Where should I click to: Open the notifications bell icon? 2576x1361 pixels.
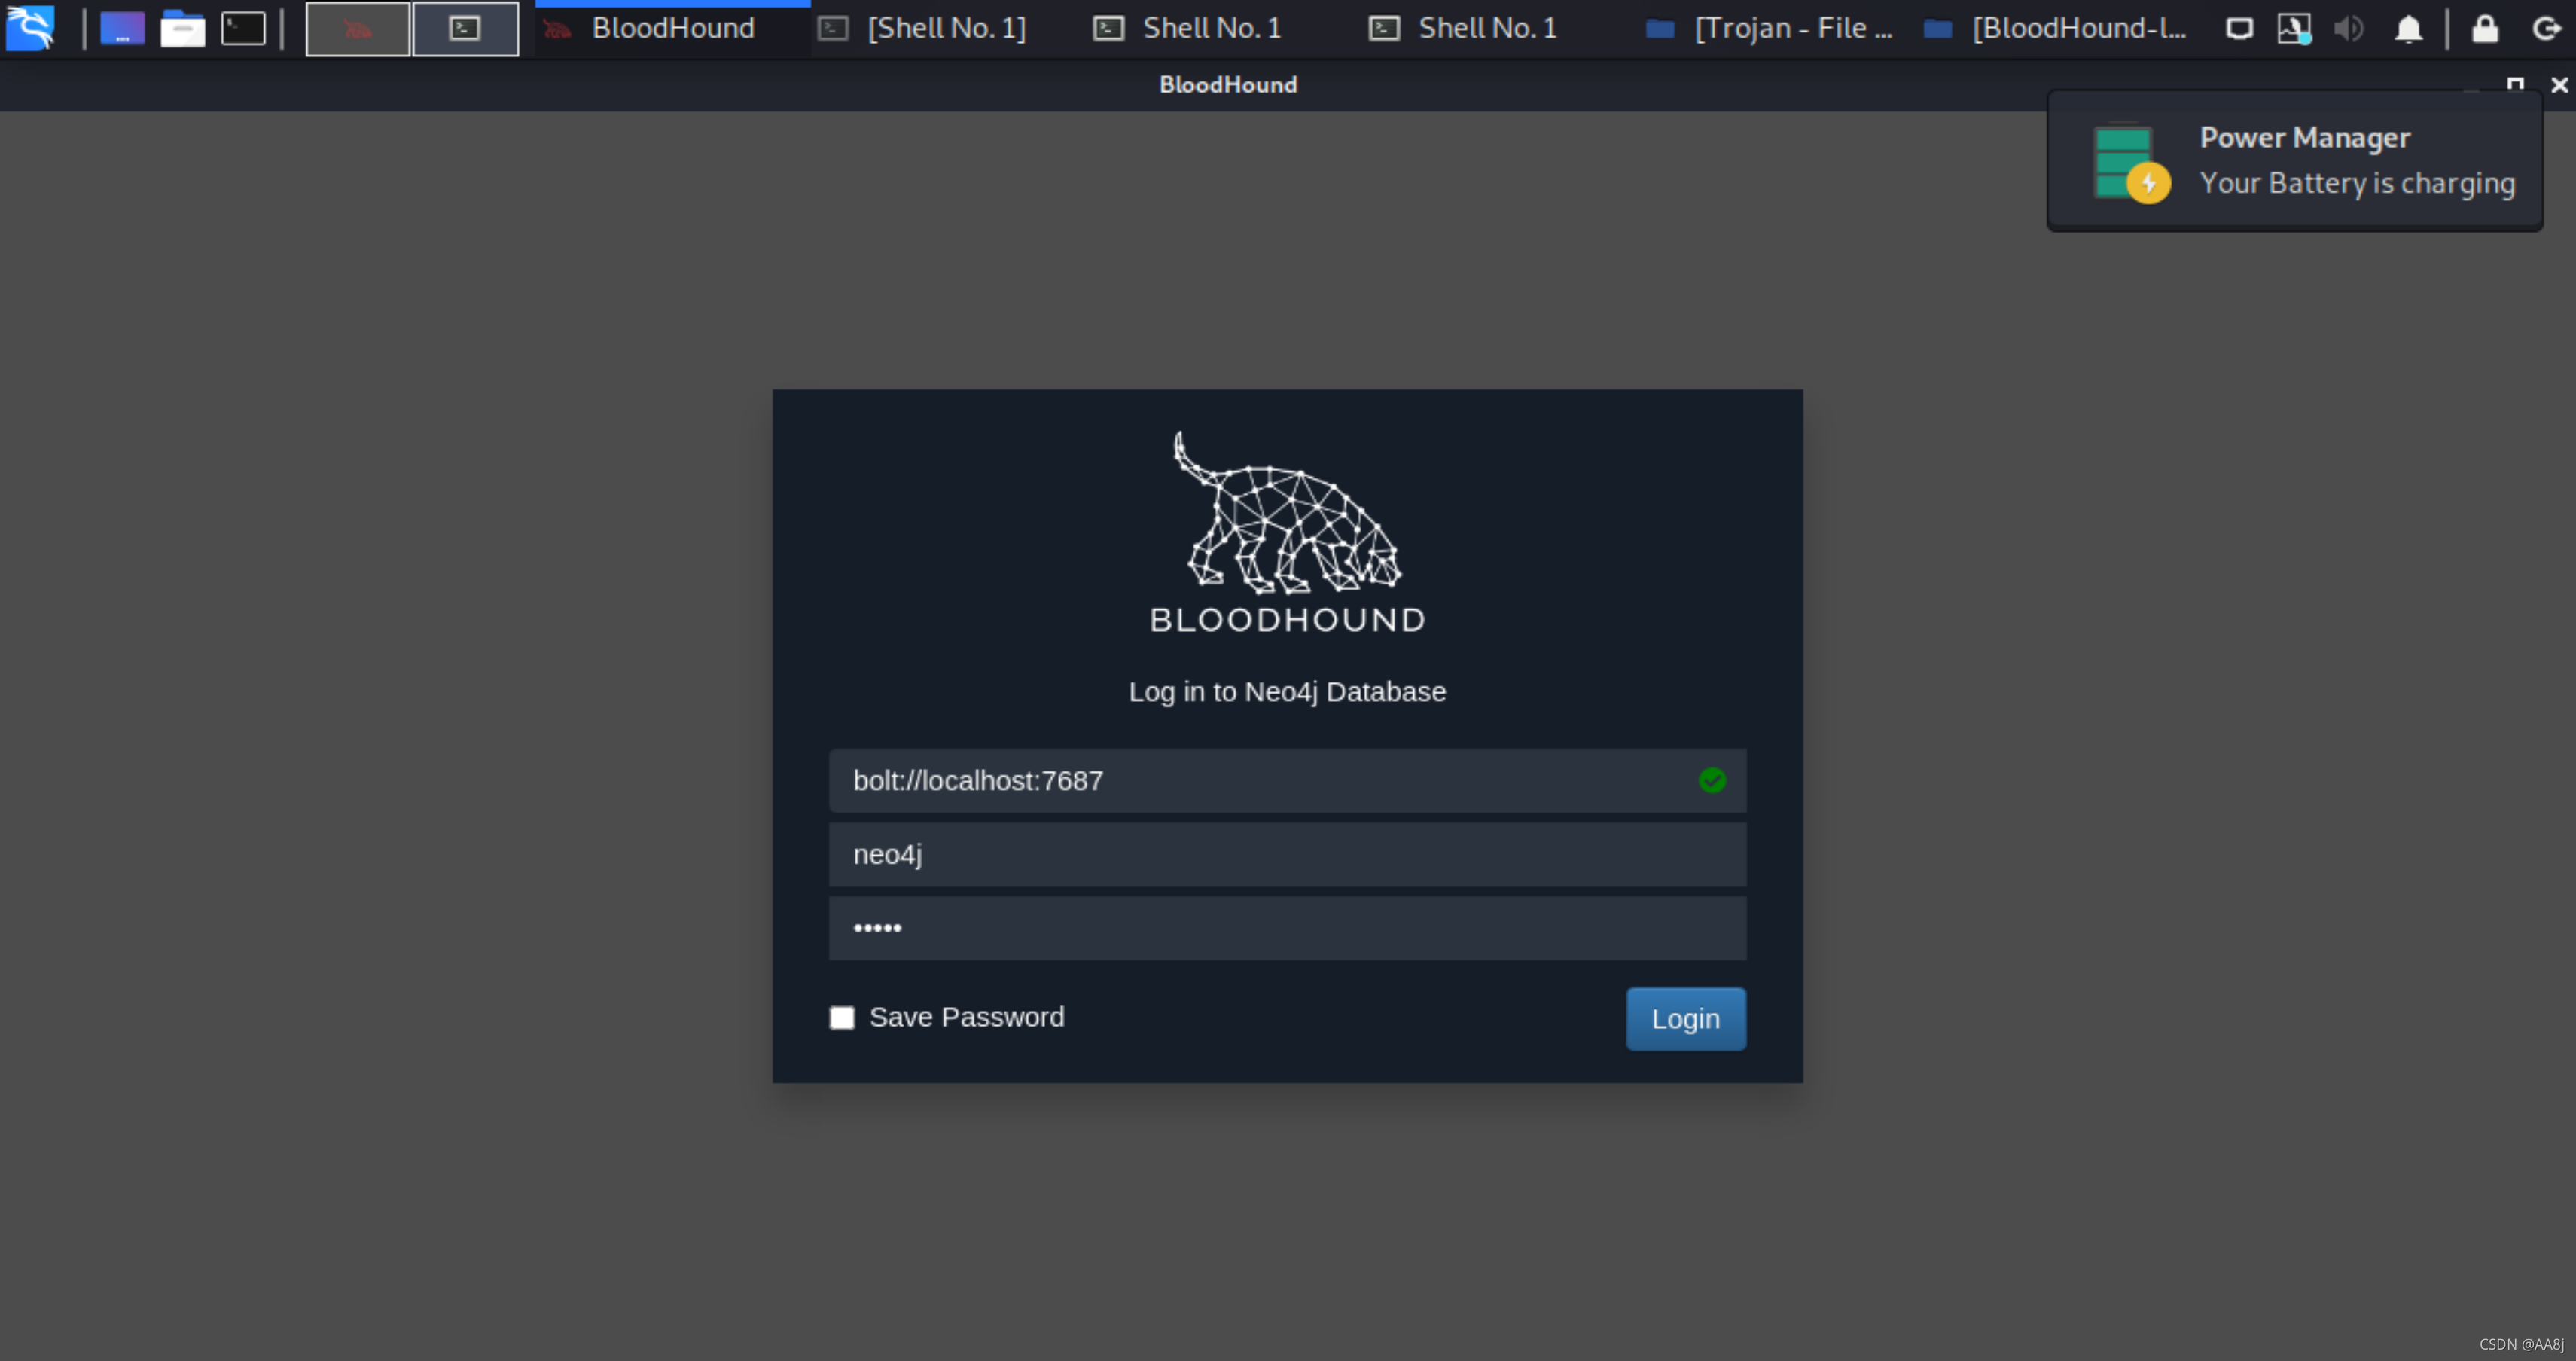pyautogui.click(x=2408, y=28)
